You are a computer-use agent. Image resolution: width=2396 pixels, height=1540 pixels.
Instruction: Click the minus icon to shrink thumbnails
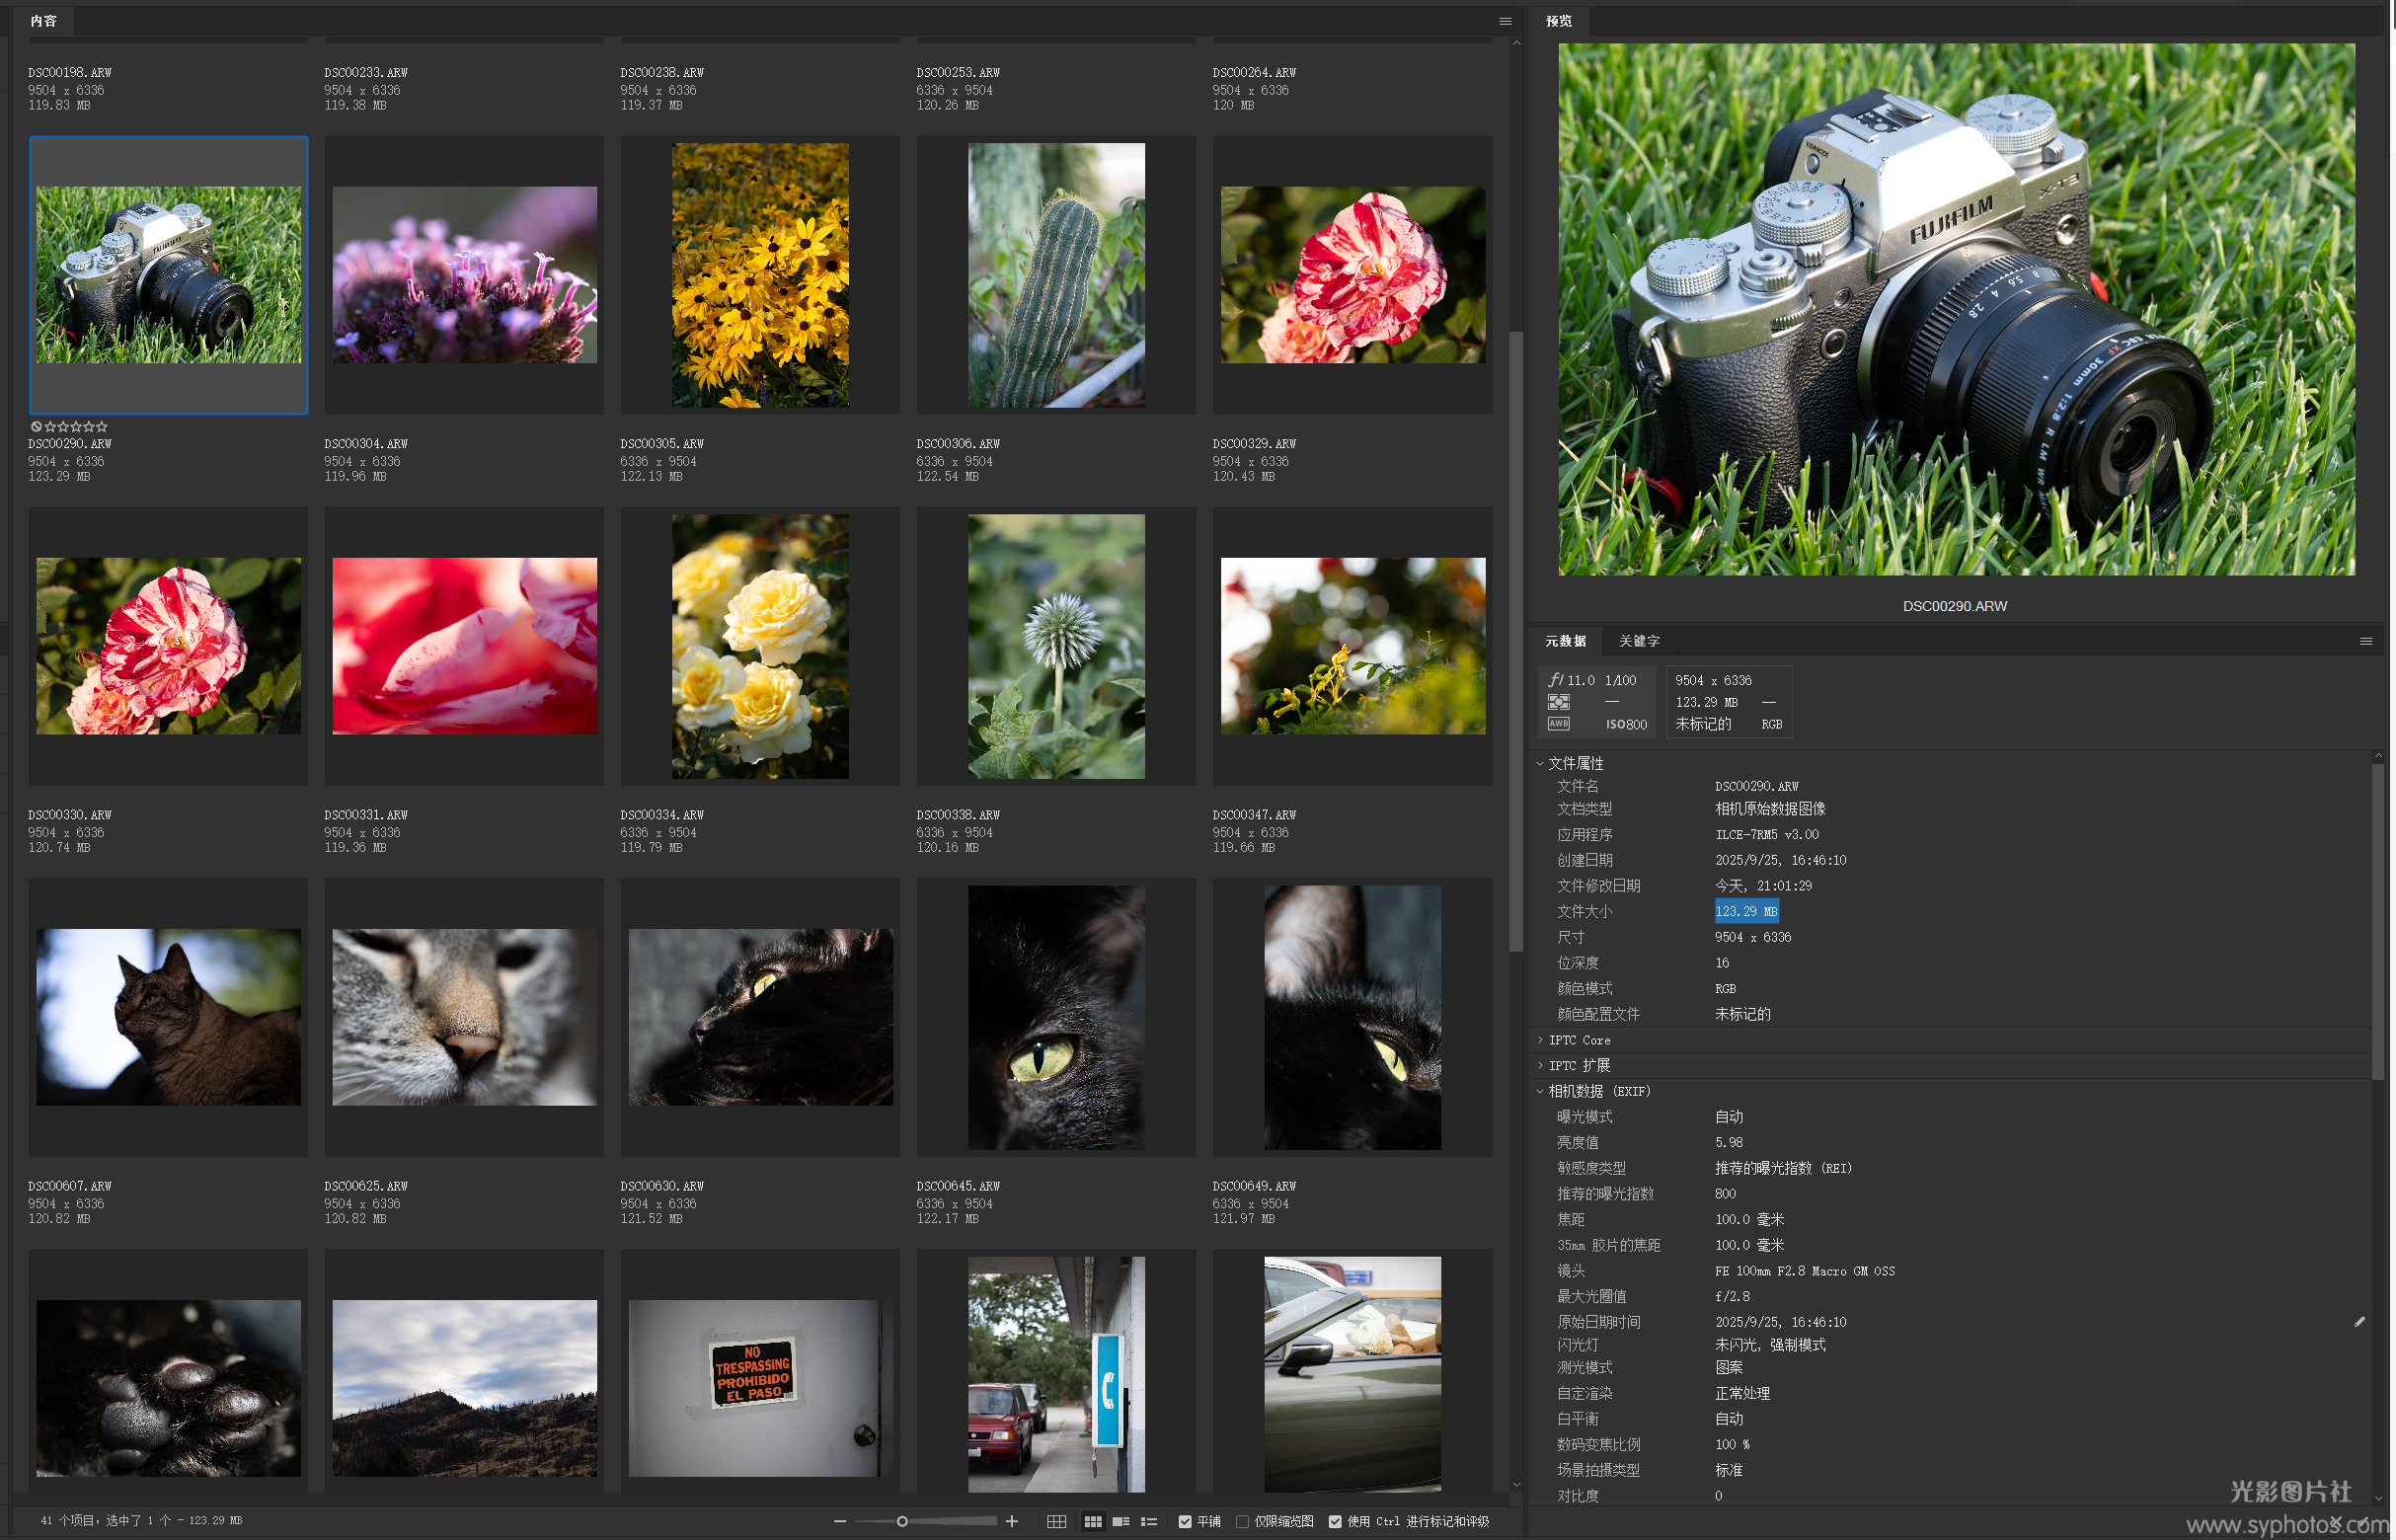pyautogui.click(x=839, y=1521)
